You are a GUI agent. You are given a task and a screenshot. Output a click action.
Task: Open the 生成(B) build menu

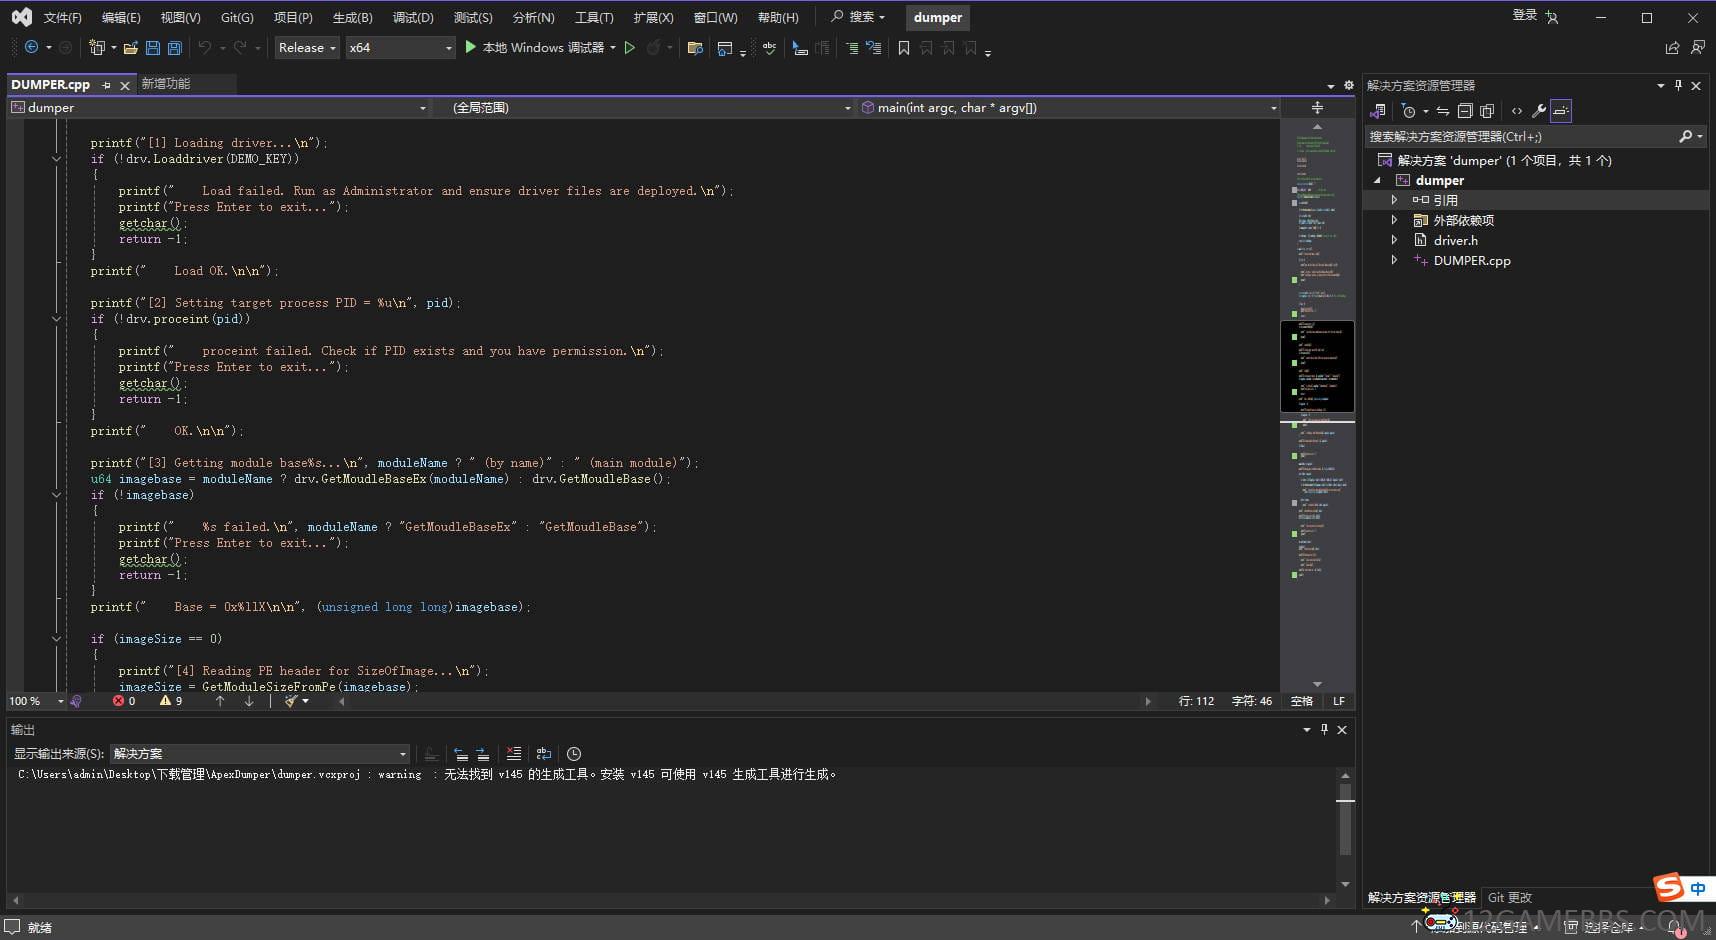point(352,18)
